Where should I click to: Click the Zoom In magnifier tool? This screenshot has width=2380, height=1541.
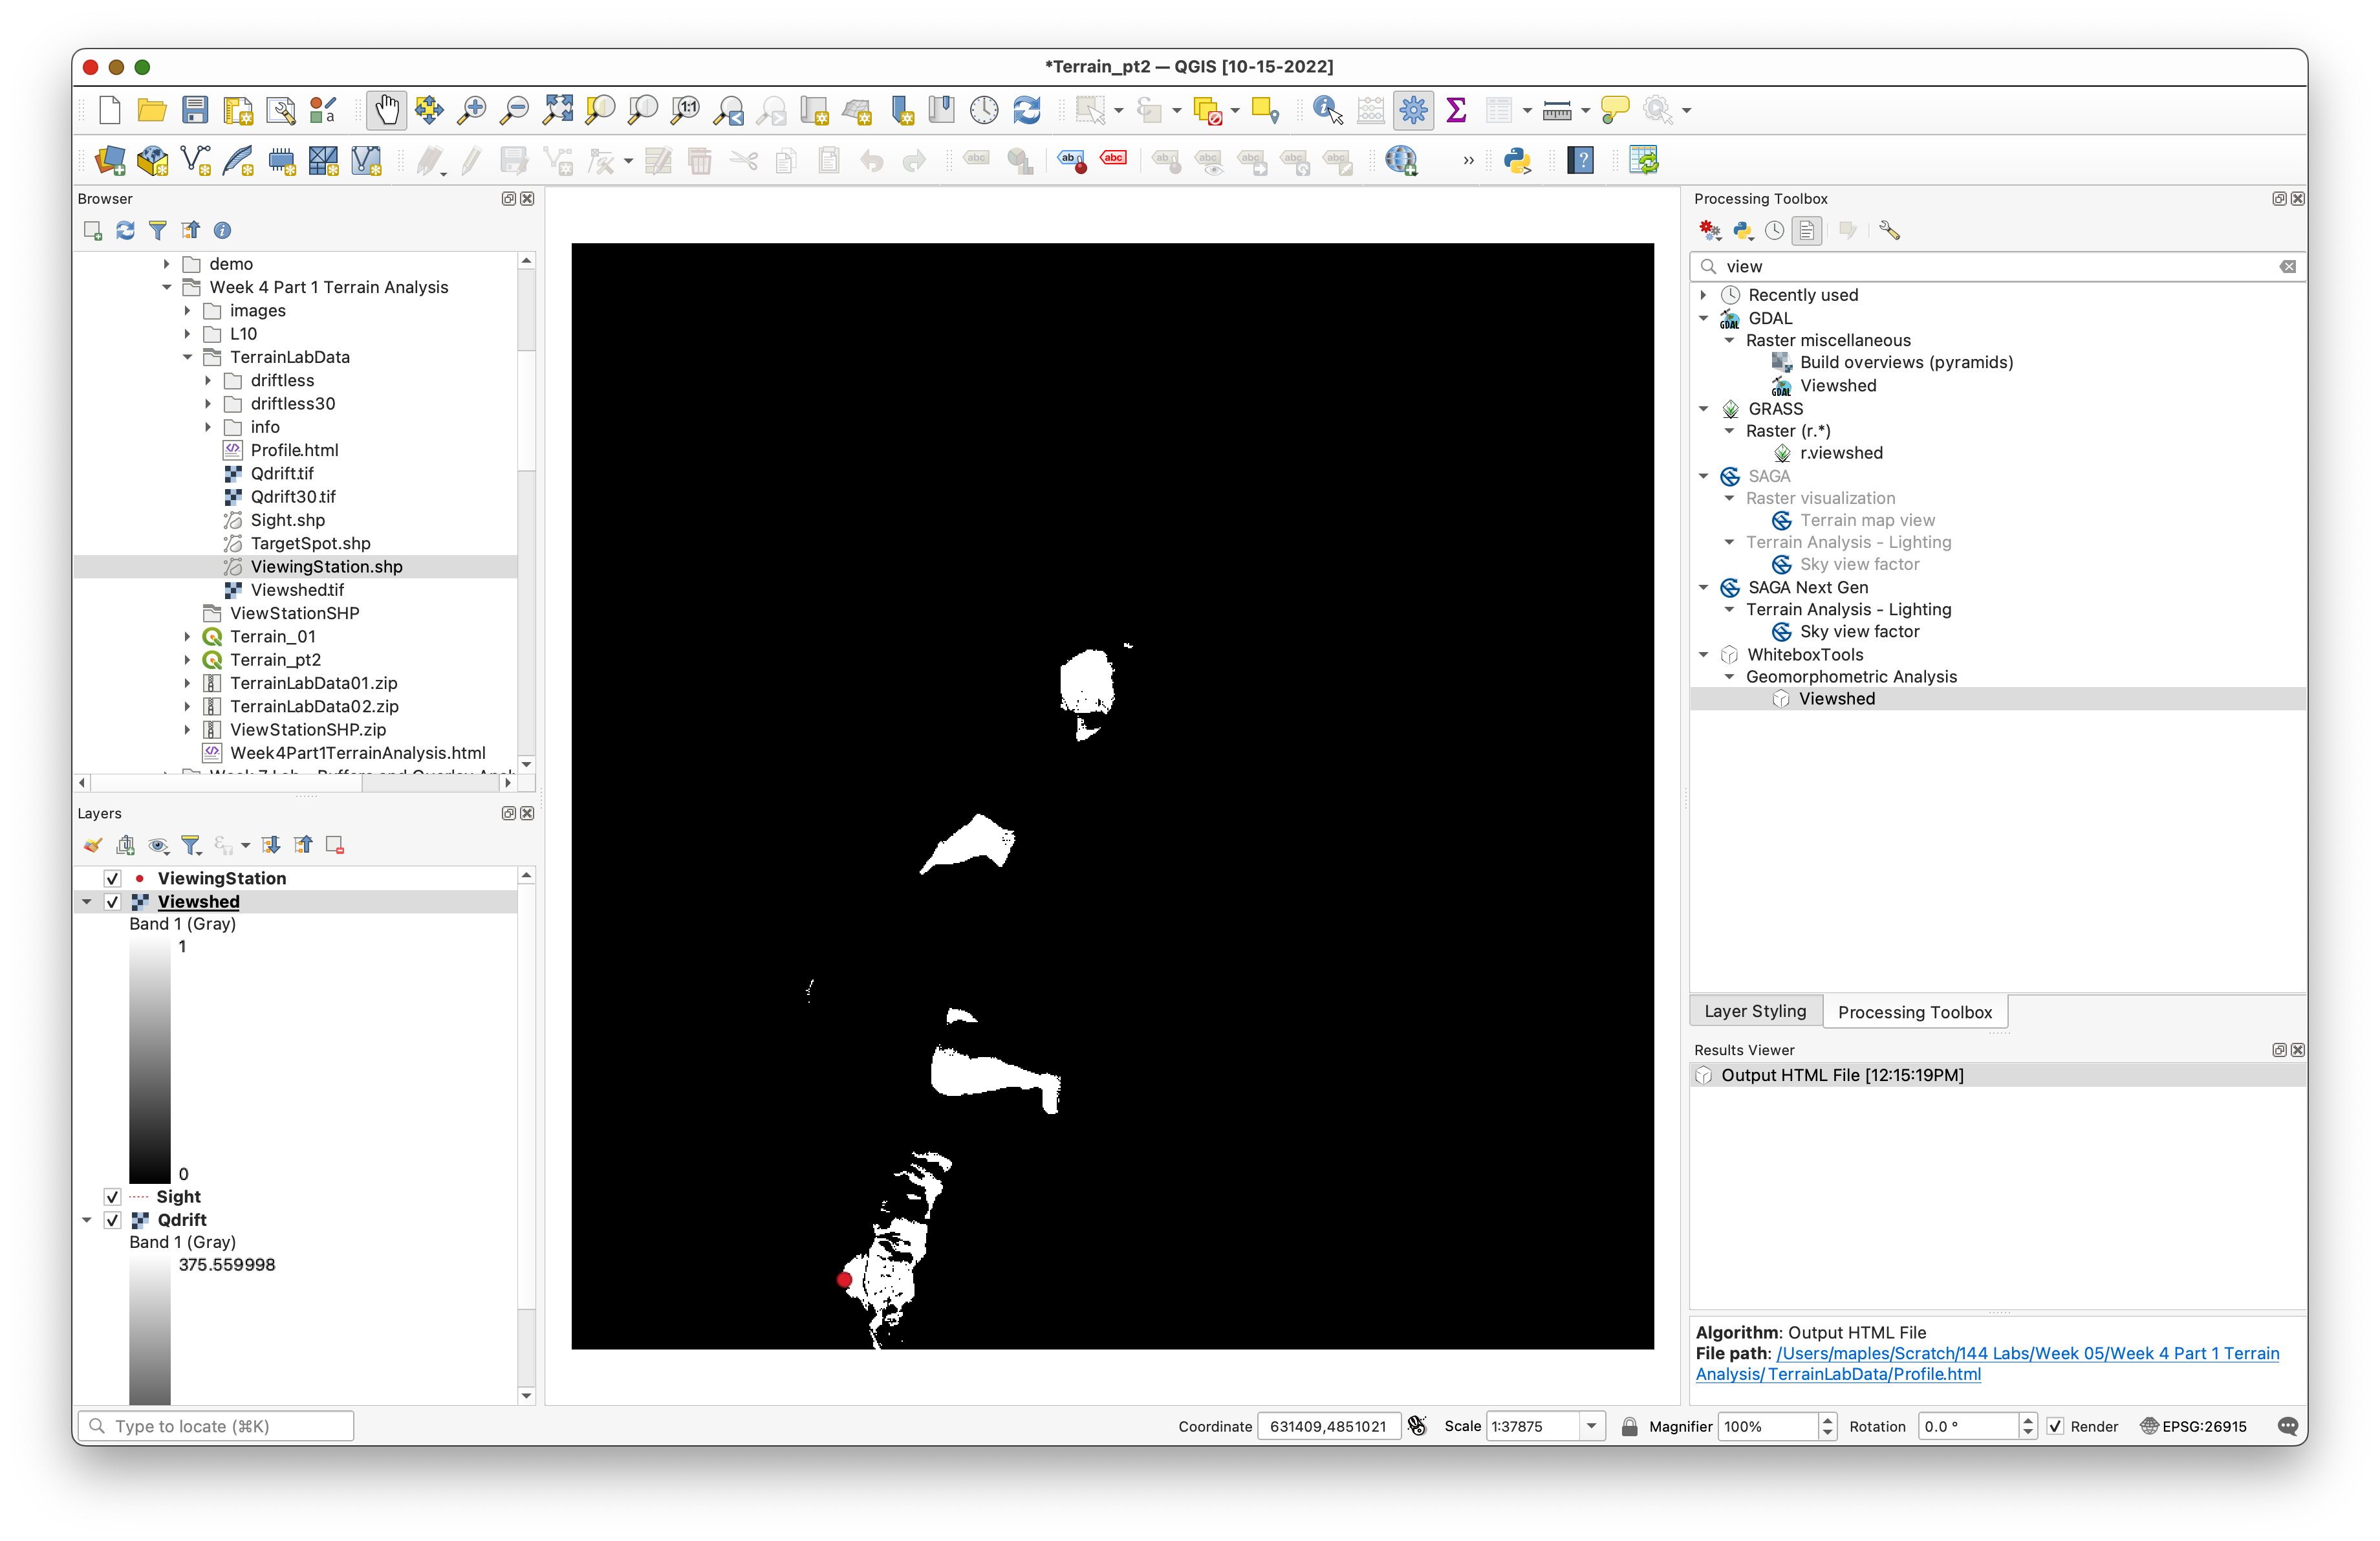coord(471,110)
